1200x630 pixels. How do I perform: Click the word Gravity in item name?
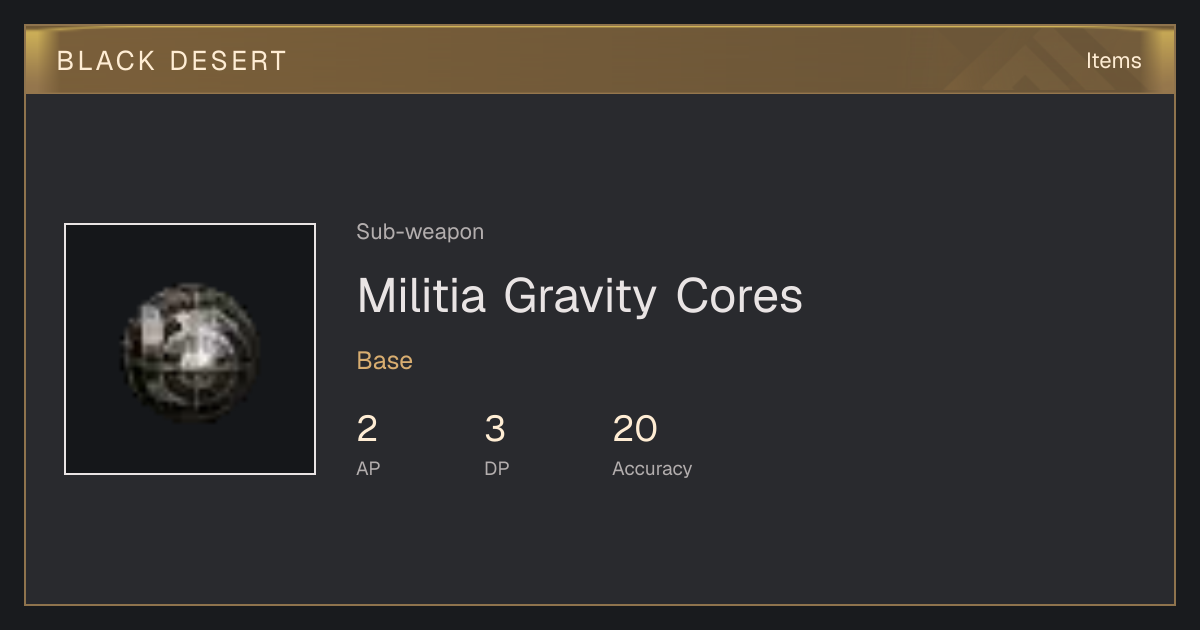(581, 298)
